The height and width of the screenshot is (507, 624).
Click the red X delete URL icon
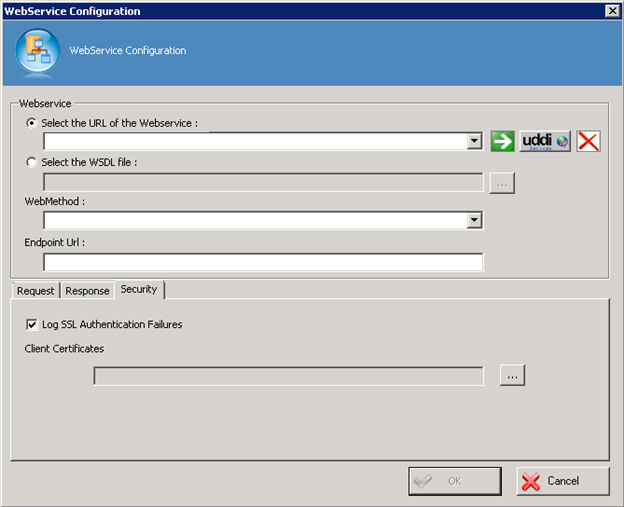click(x=588, y=141)
